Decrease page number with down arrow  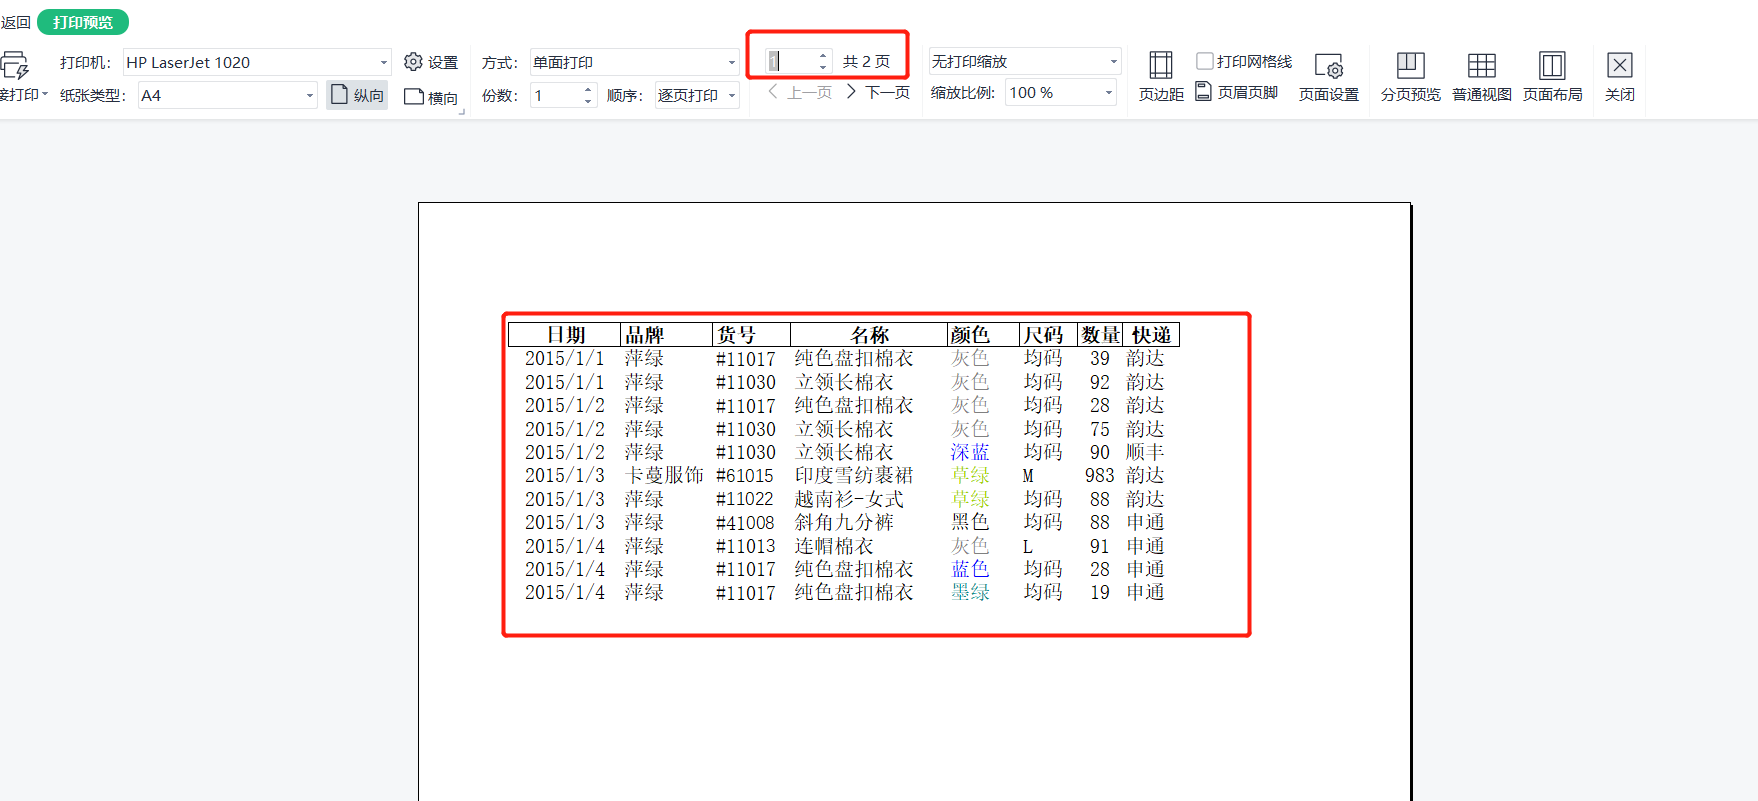(823, 67)
